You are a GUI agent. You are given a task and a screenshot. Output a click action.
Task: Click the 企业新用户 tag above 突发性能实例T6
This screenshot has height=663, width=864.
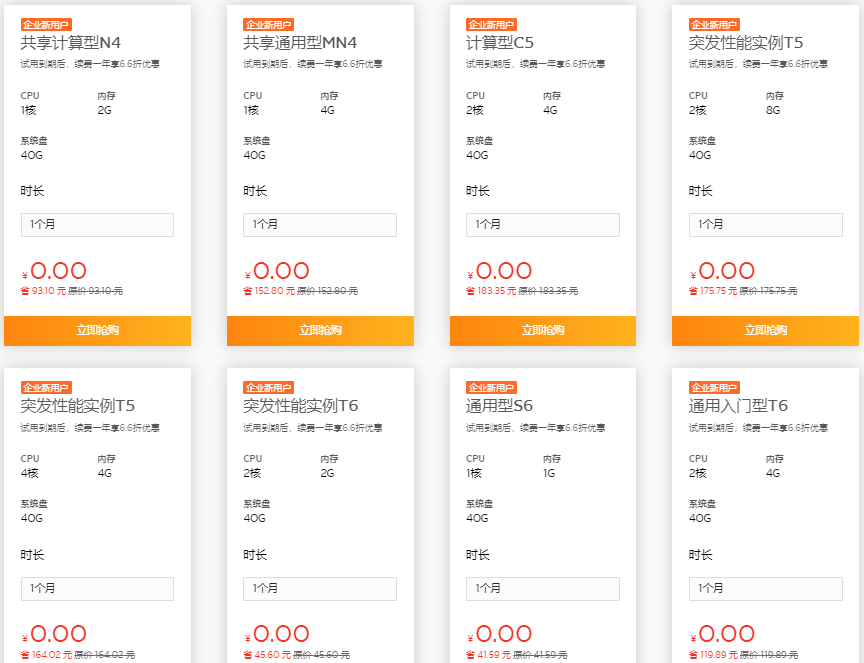[269, 388]
